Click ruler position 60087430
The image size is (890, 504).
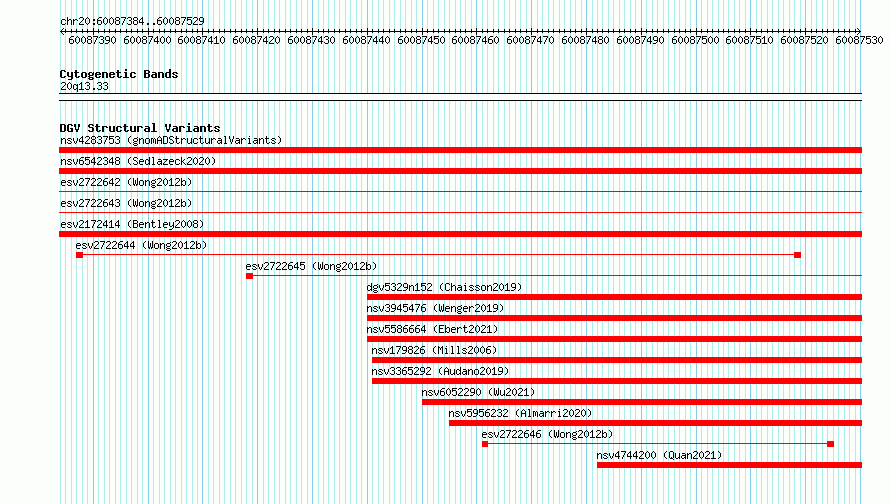tap(312, 40)
